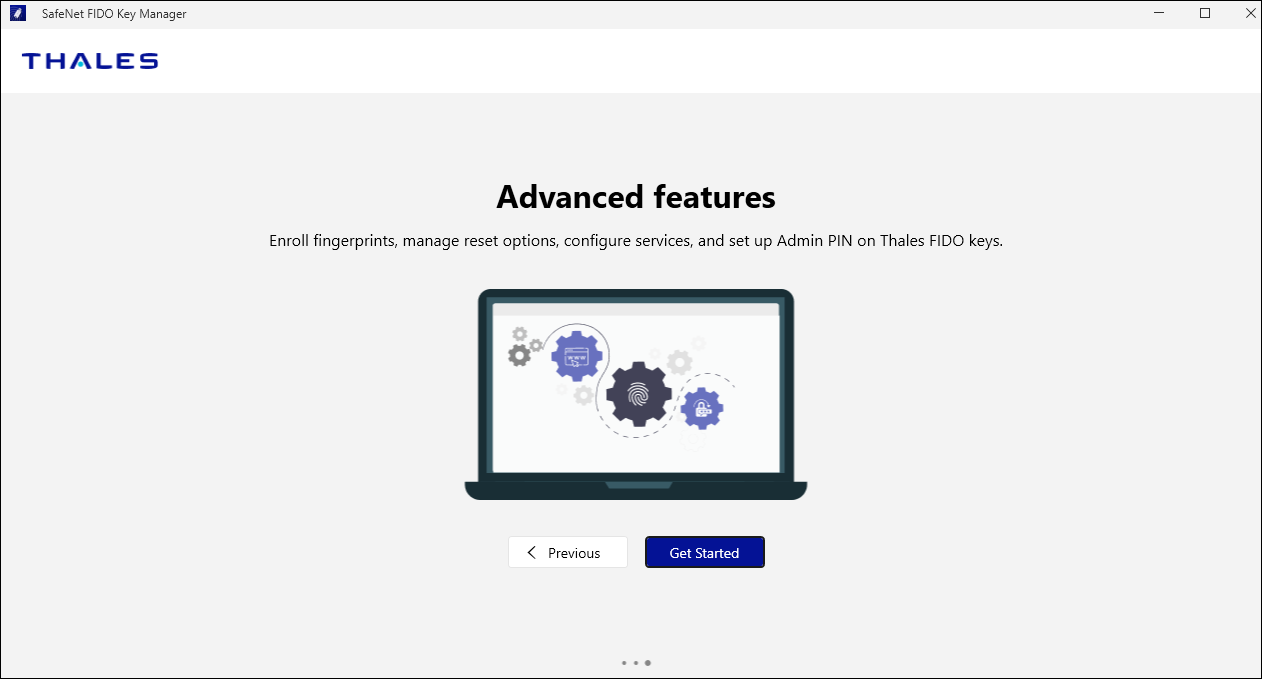Select the third, active pagination dot
The height and width of the screenshot is (679, 1262).
click(647, 662)
